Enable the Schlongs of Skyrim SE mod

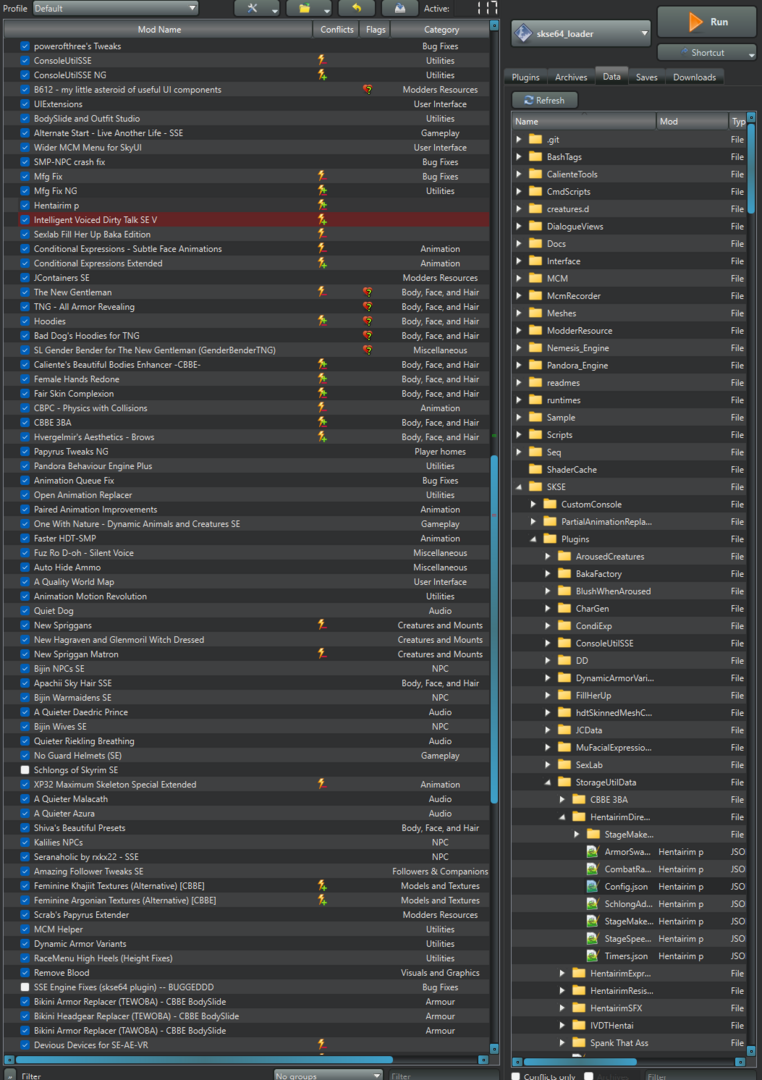click(25, 770)
